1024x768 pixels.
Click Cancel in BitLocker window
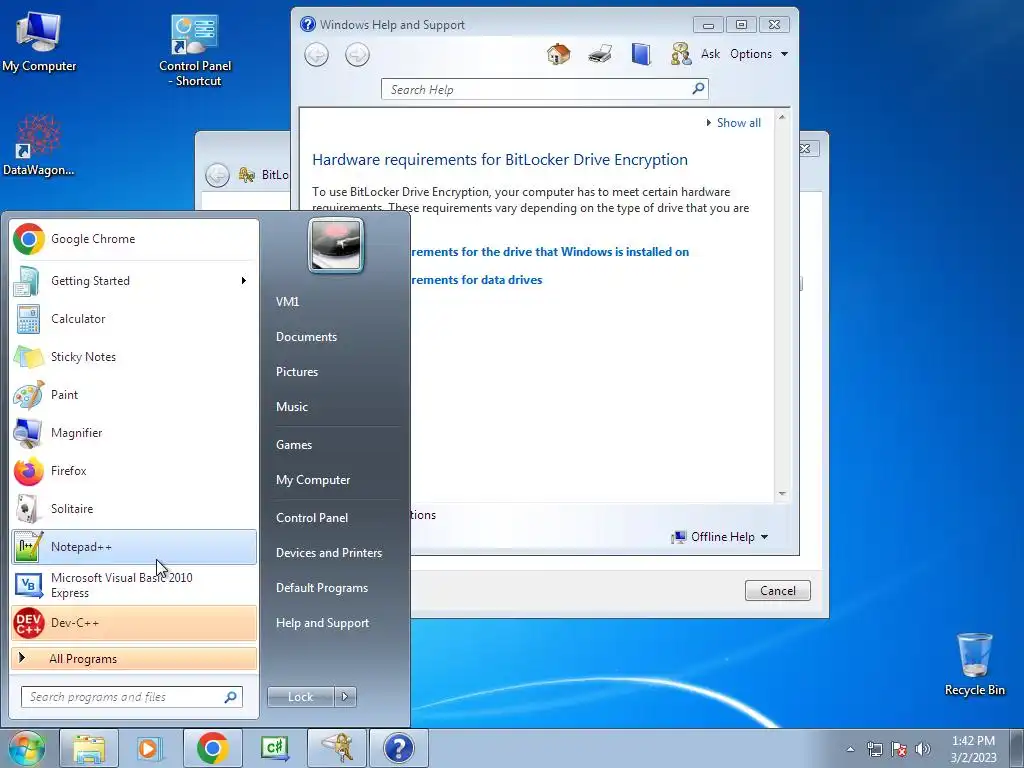777,590
